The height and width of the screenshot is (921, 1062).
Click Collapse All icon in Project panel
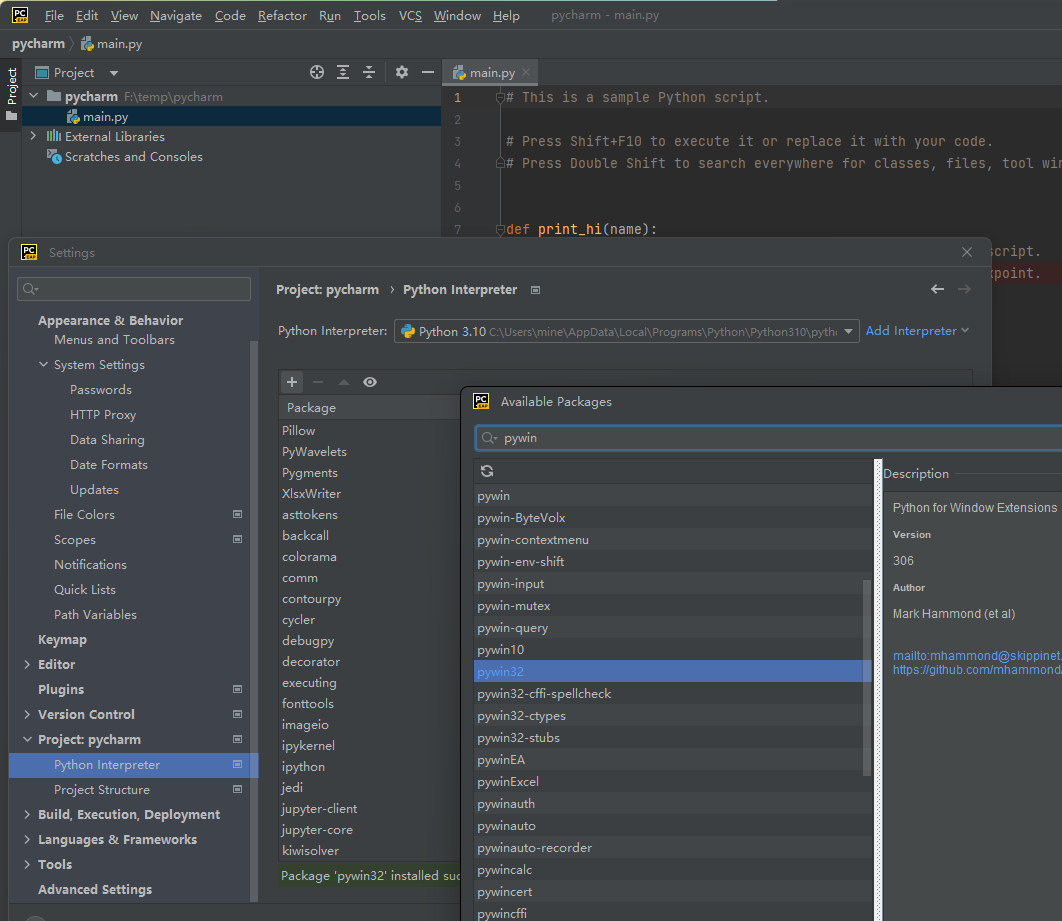(369, 72)
